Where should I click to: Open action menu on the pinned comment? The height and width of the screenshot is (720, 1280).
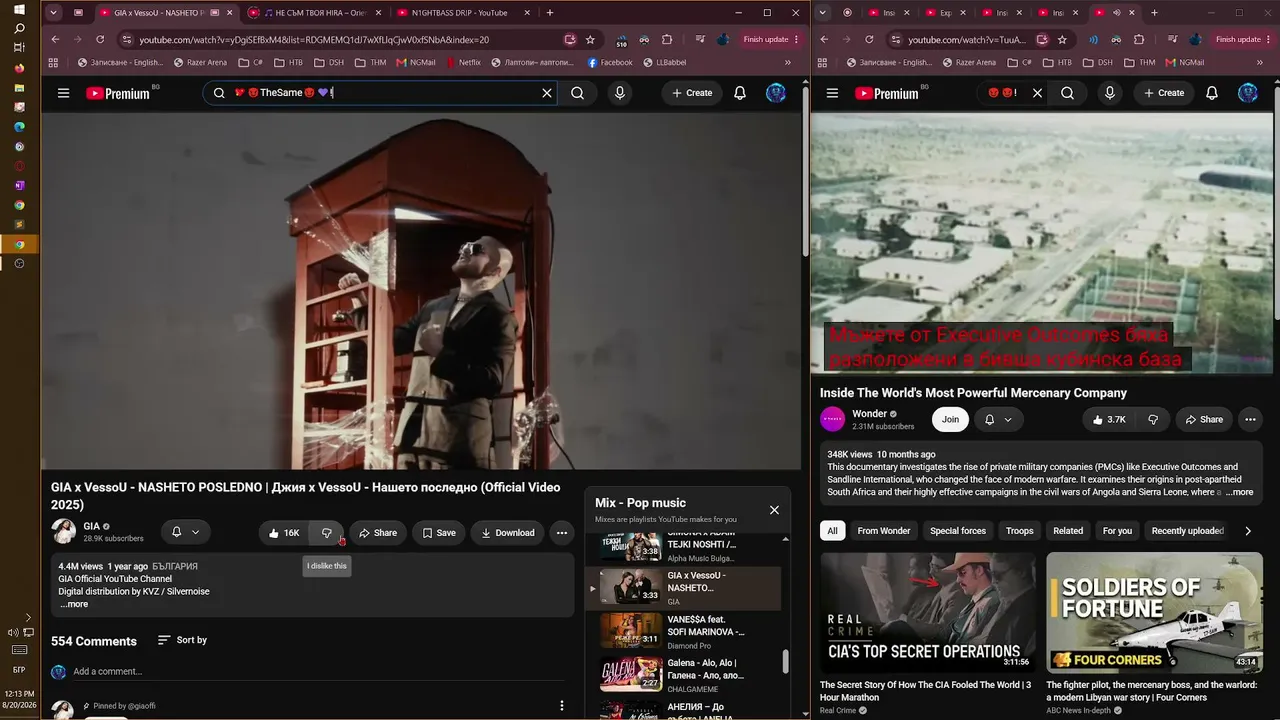[562, 706]
